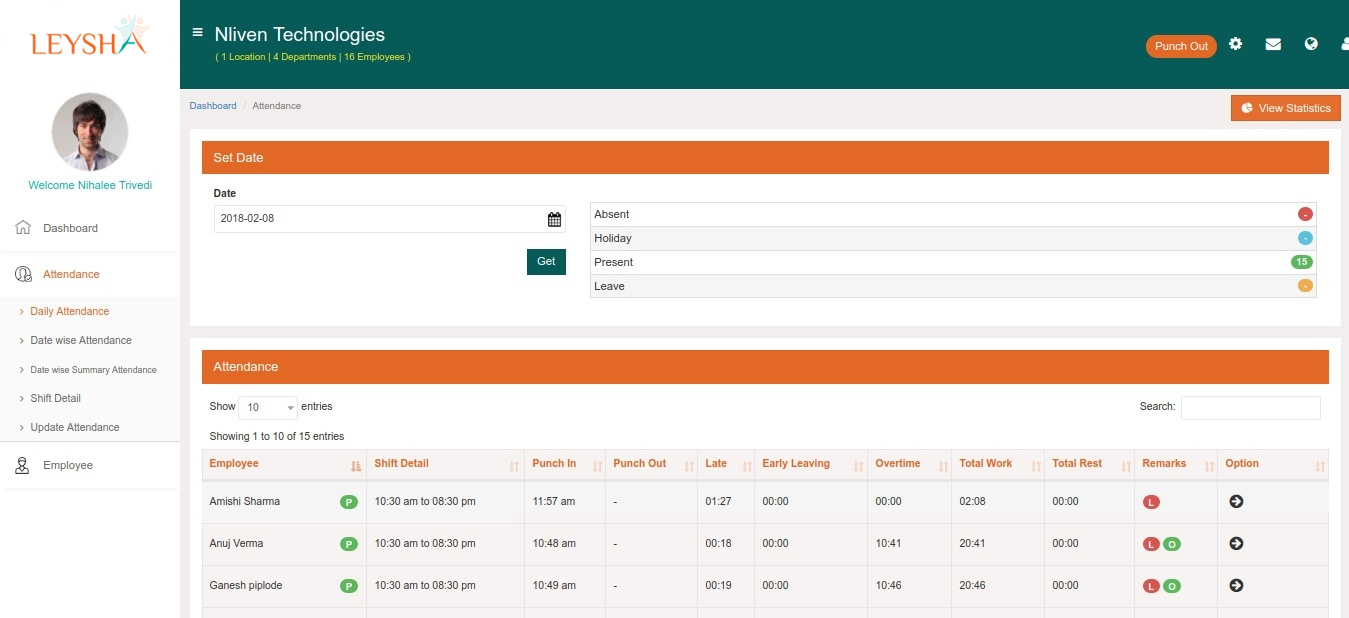
Task: Click the Attendance clock icon in sidebar
Action: (x=23, y=274)
